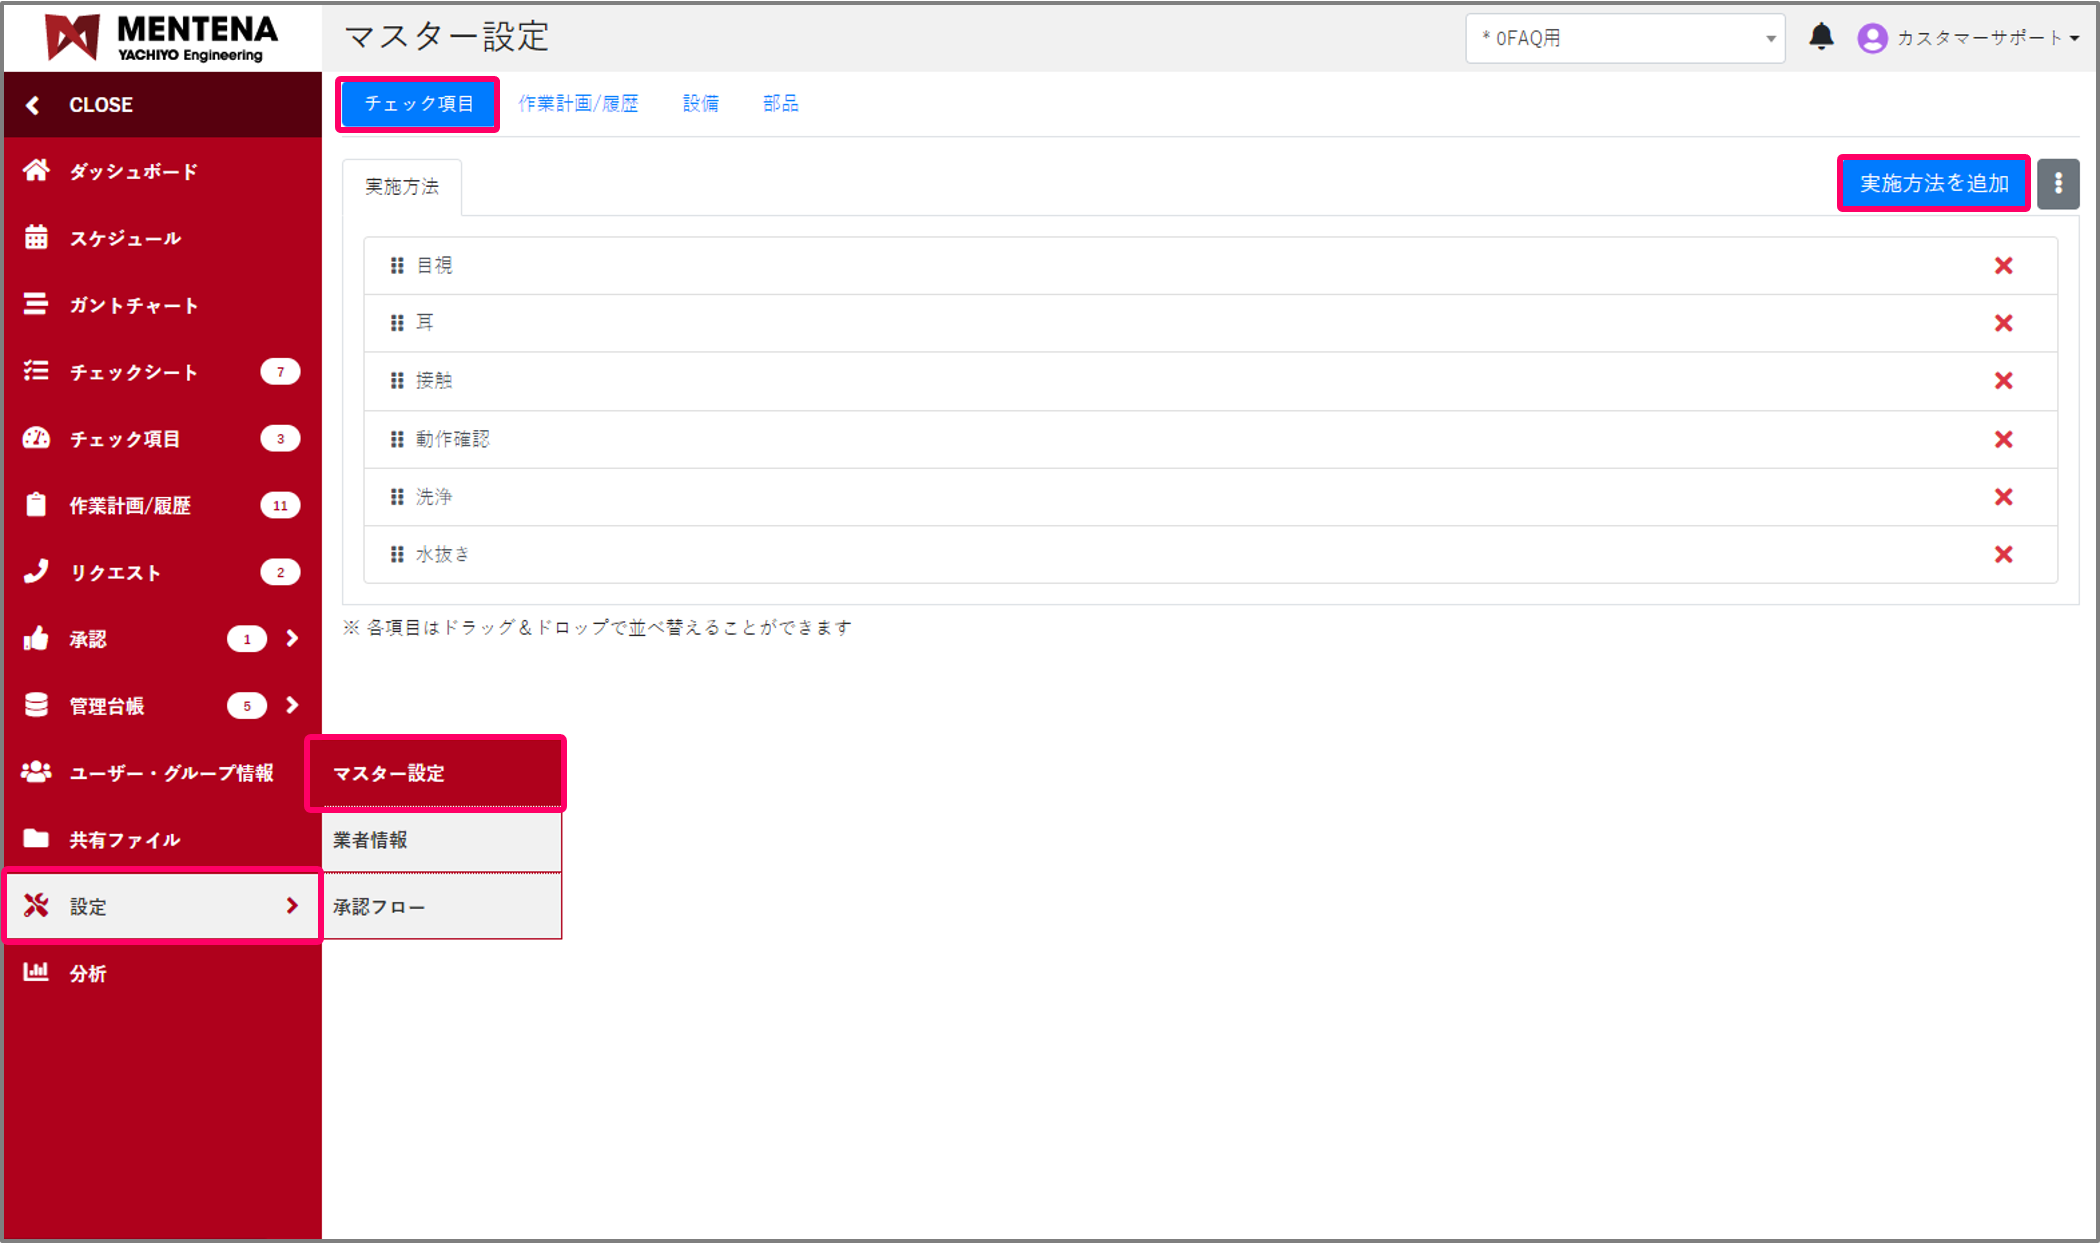
Task: Open the 0FAQ用 dropdown selector
Action: (x=1625, y=38)
